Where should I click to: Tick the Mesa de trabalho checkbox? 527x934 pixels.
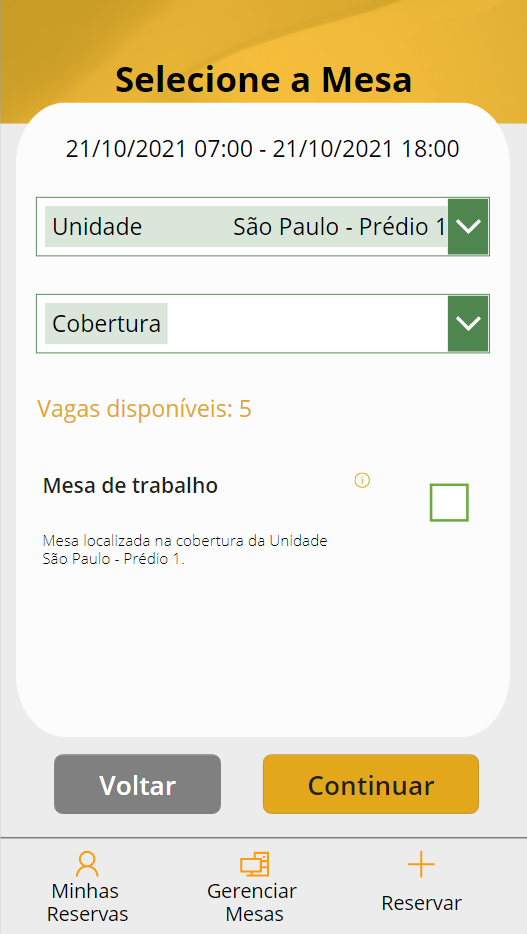(450, 503)
